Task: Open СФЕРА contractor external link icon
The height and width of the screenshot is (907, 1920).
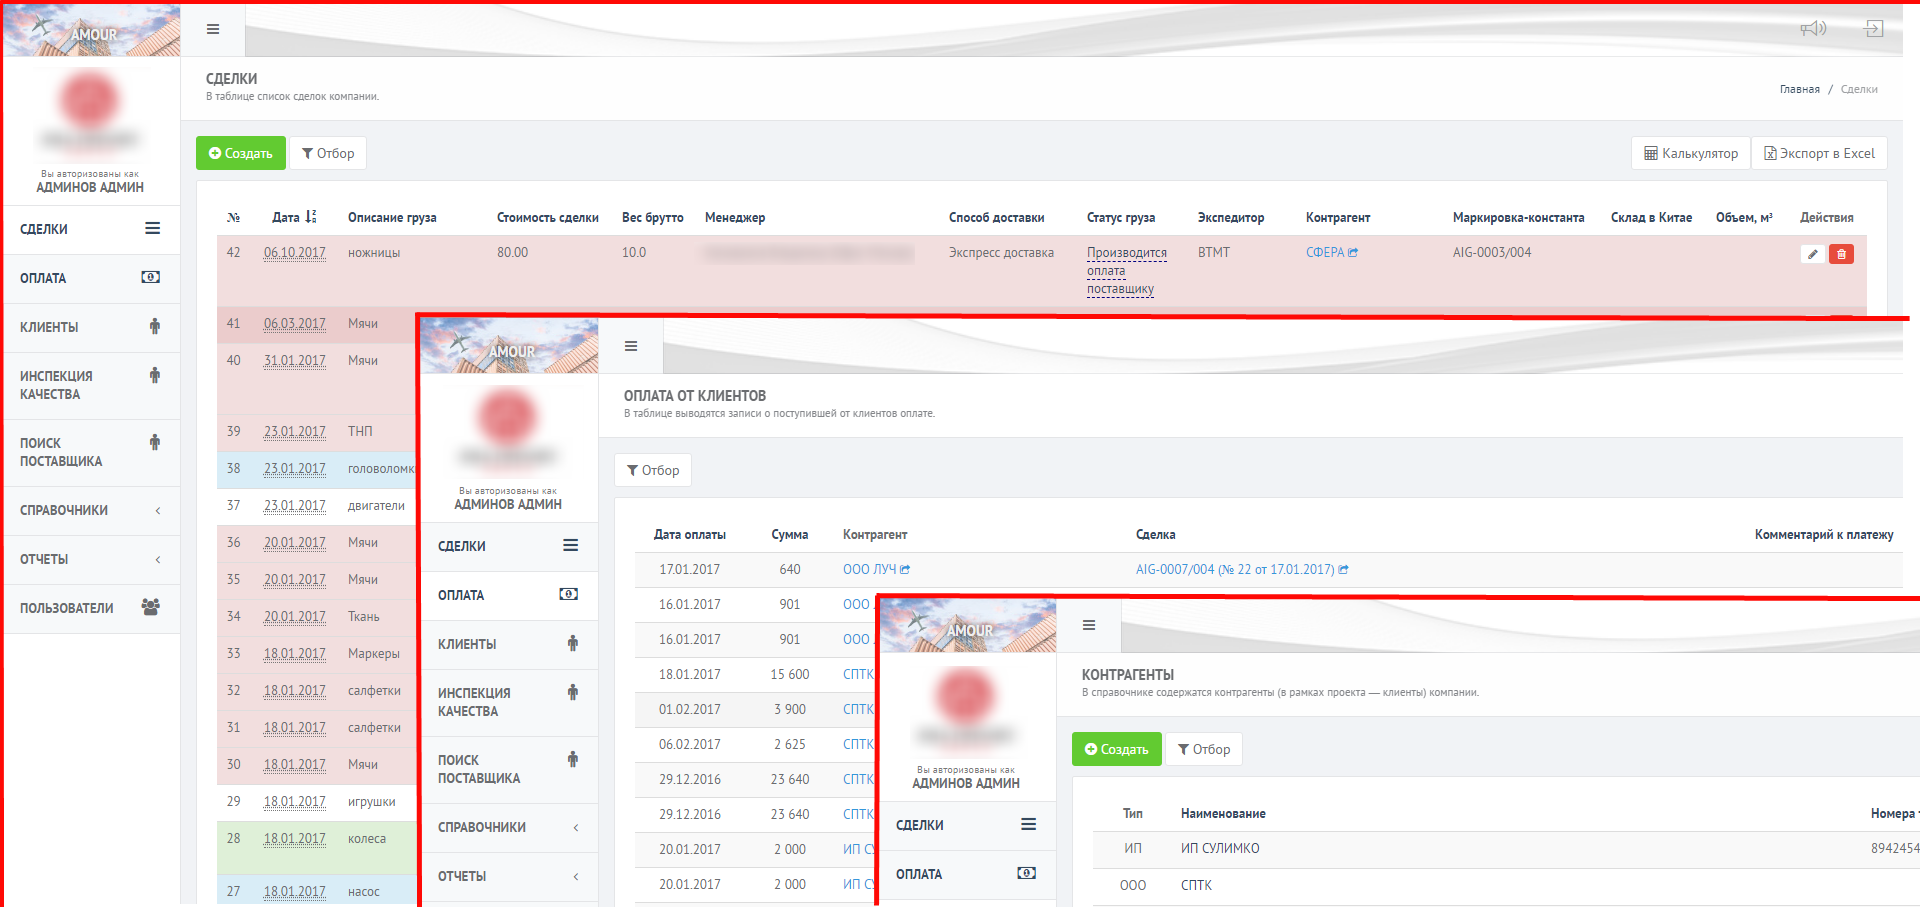Action: [1353, 253]
